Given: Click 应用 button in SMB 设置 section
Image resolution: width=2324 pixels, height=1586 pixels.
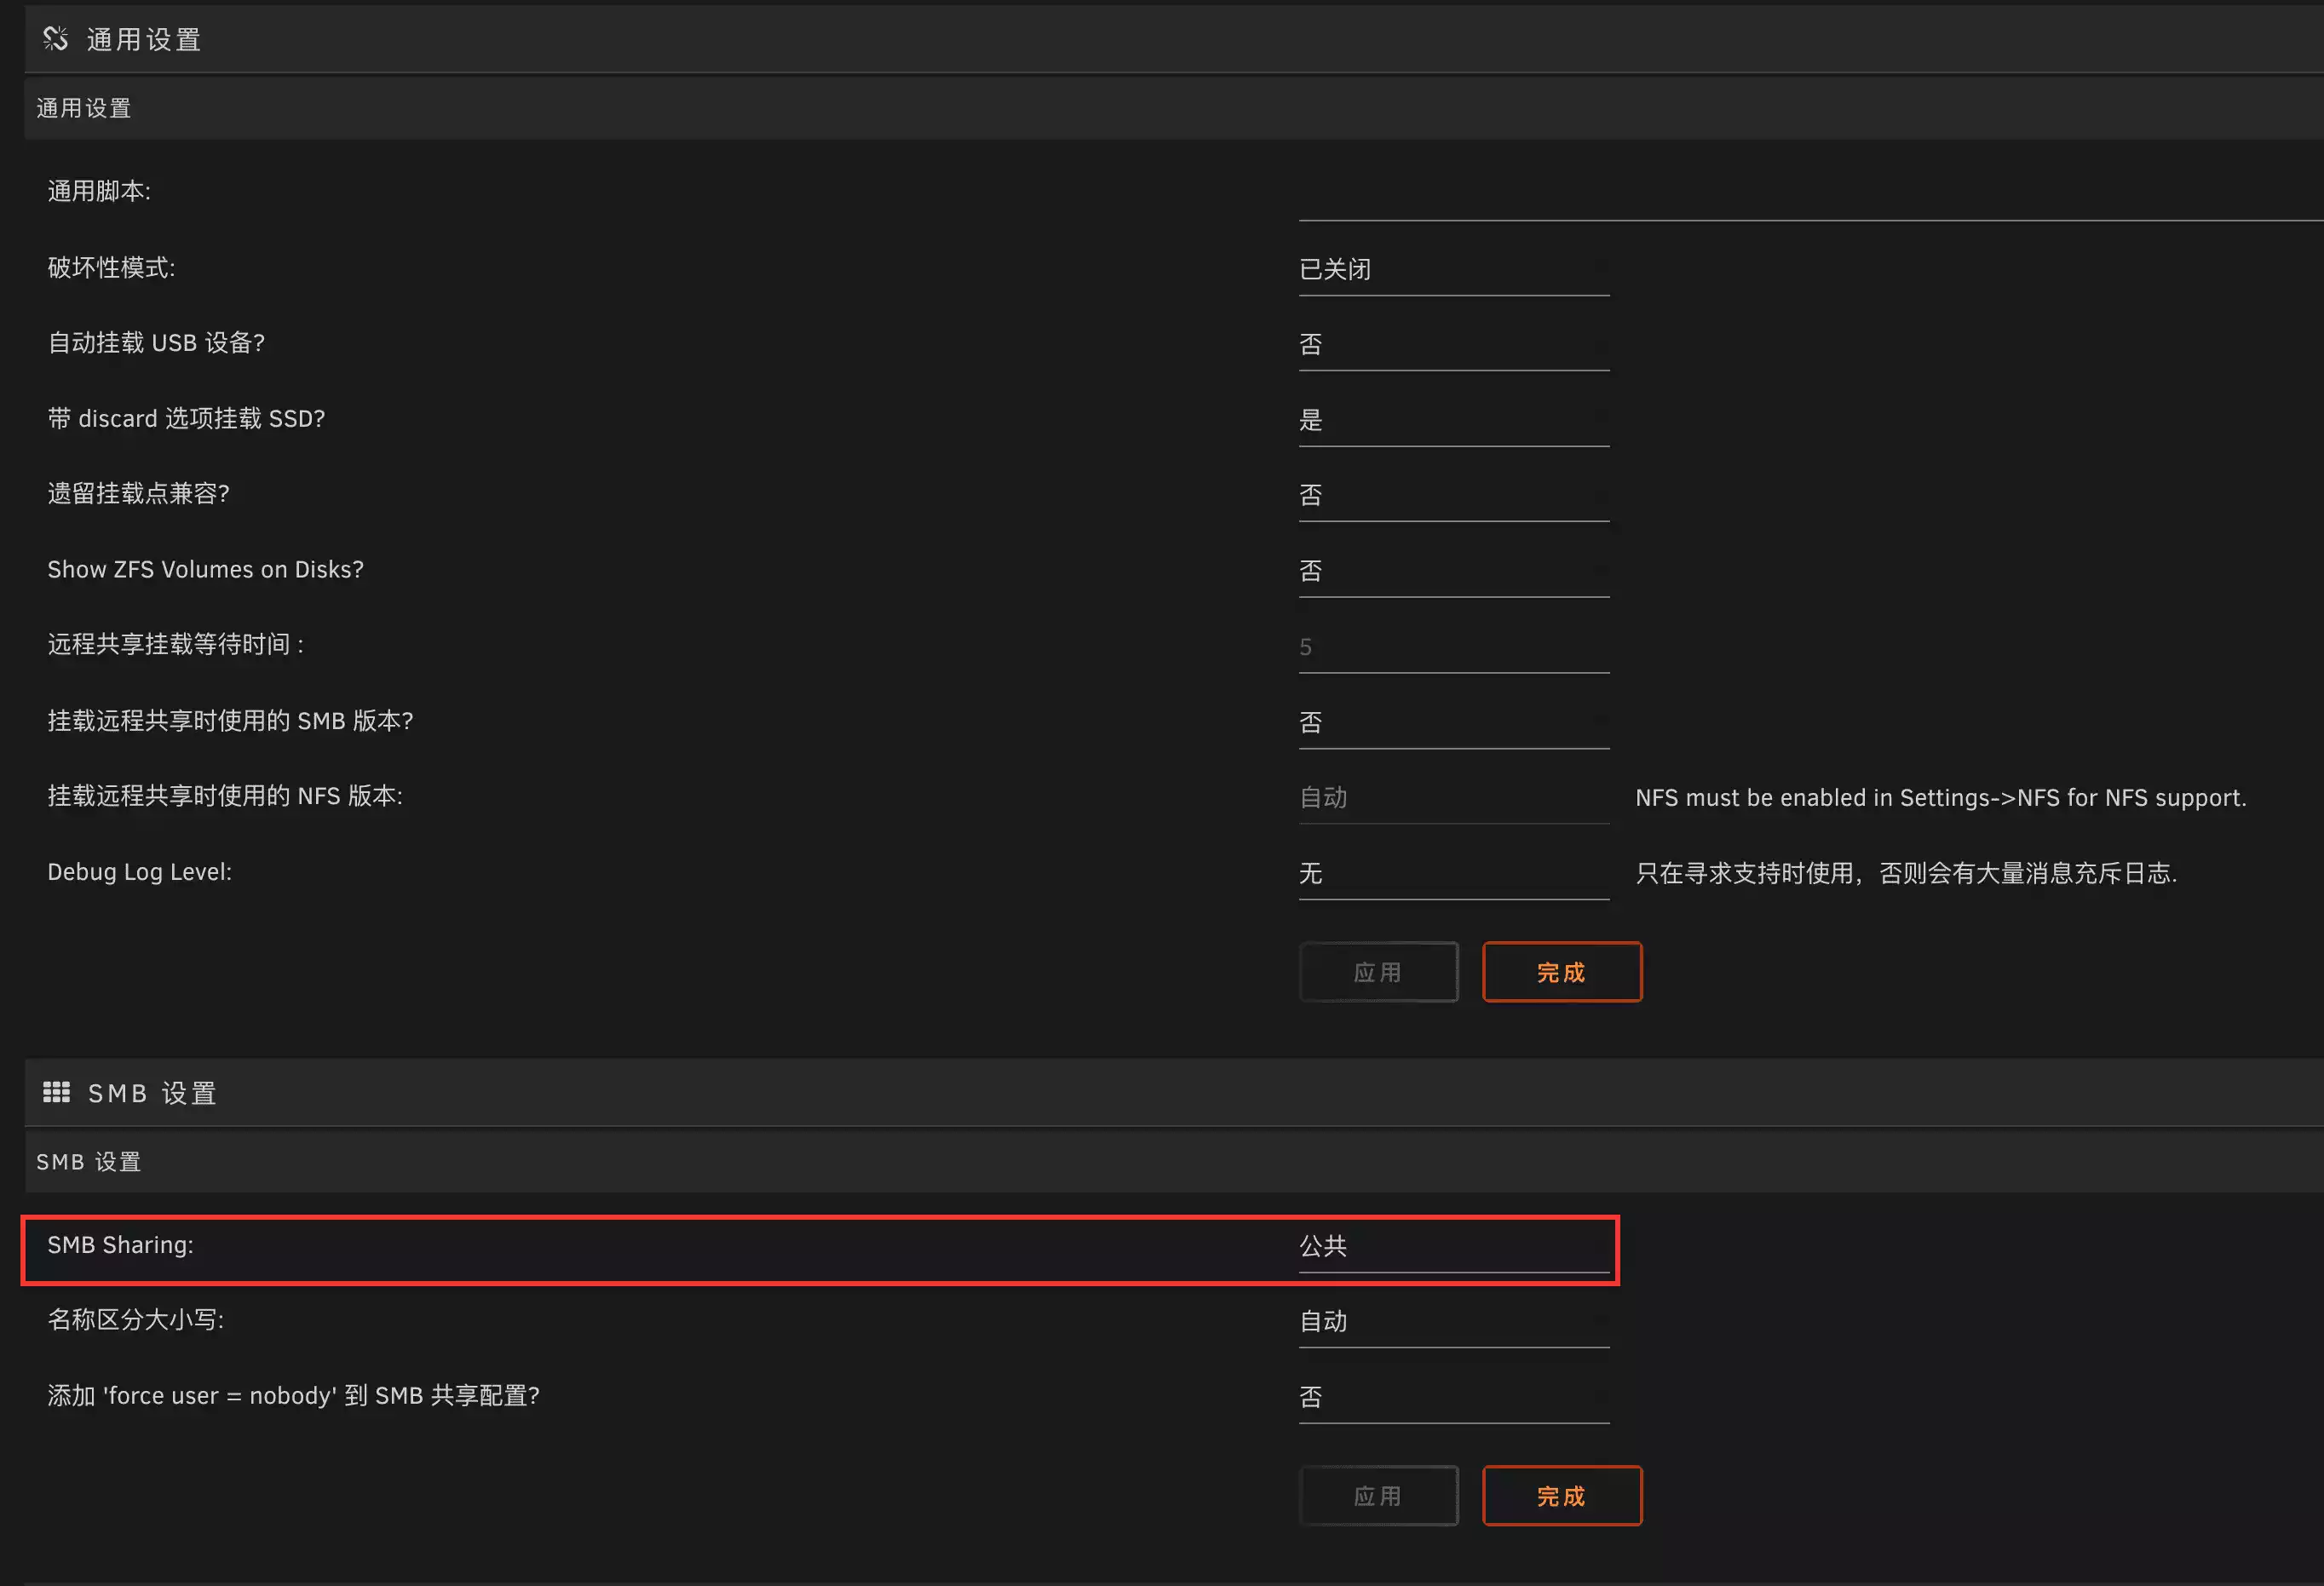Looking at the screenshot, I should click(x=1378, y=1496).
